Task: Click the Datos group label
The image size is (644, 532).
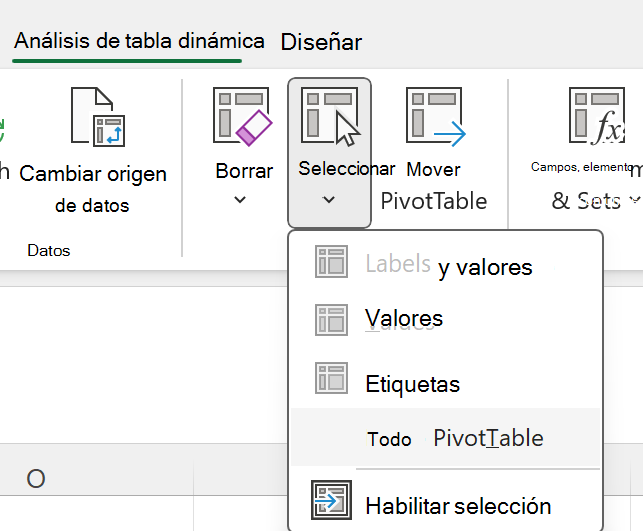Action: pos(49,251)
